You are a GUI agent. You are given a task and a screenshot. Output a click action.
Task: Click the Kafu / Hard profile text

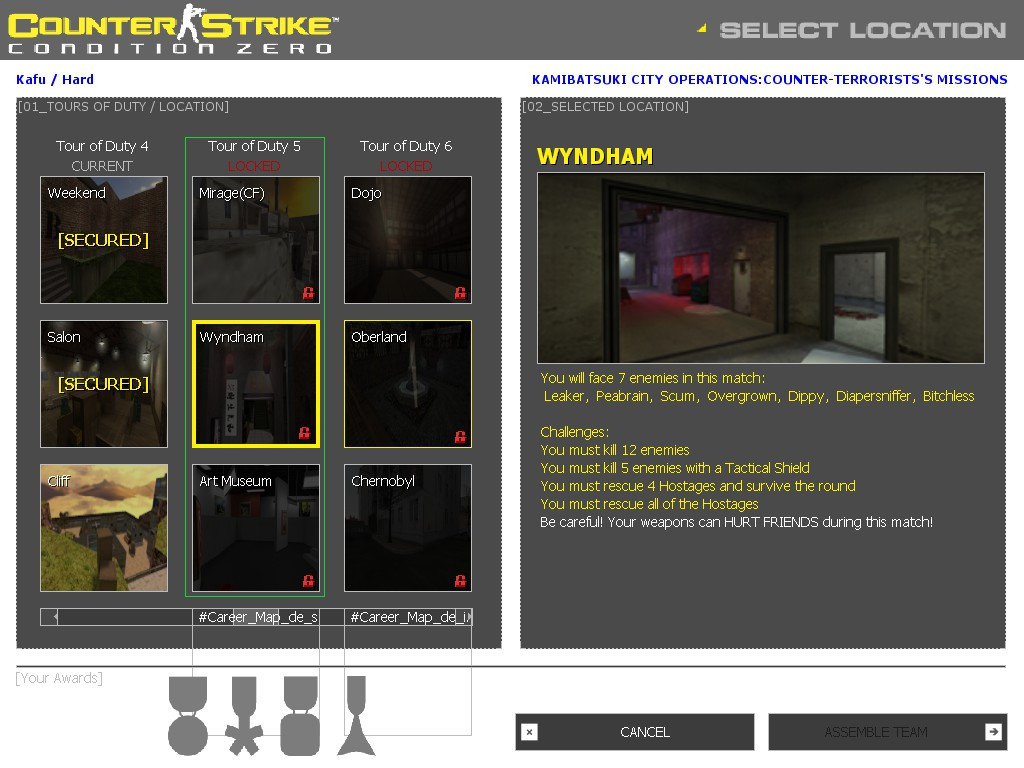point(55,80)
